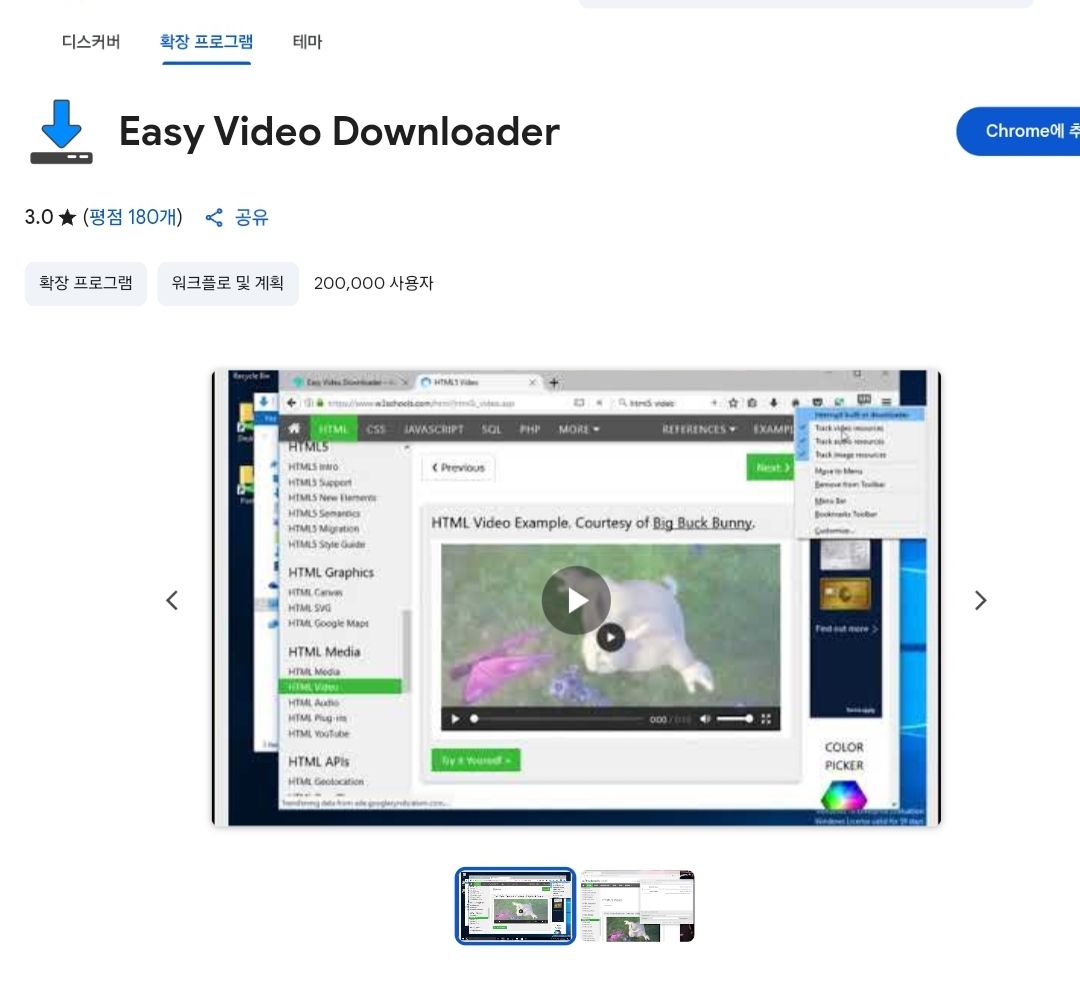Select the second screenshot thumbnail
The height and width of the screenshot is (1002, 1080).
pyautogui.click(x=638, y=906)
